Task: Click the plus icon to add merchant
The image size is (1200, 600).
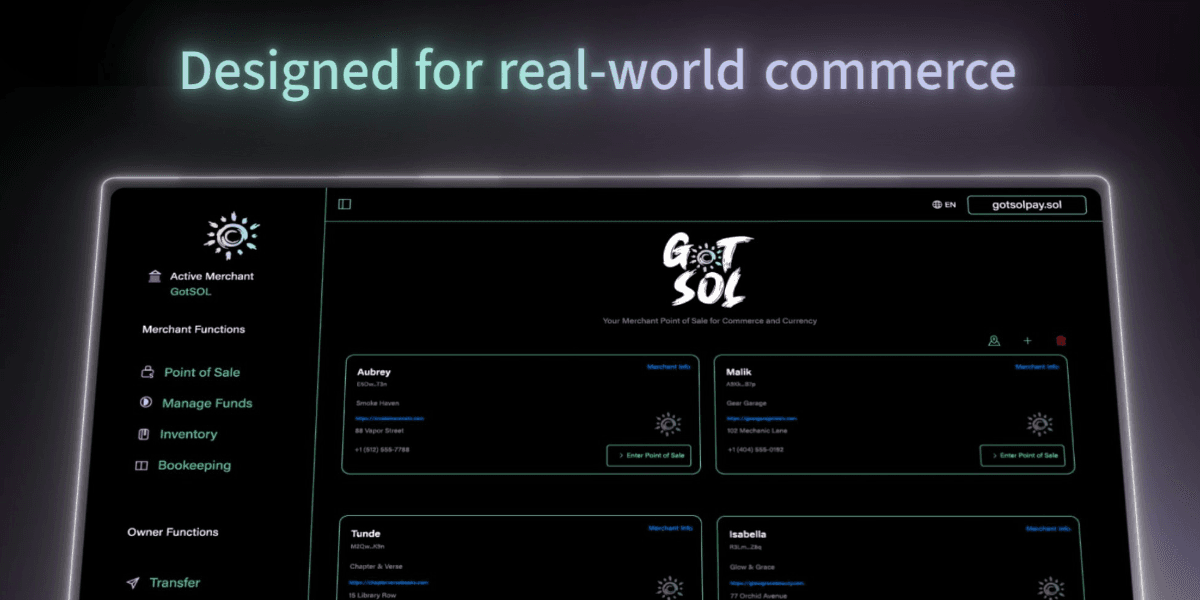Action: [x=1027, y=341]
